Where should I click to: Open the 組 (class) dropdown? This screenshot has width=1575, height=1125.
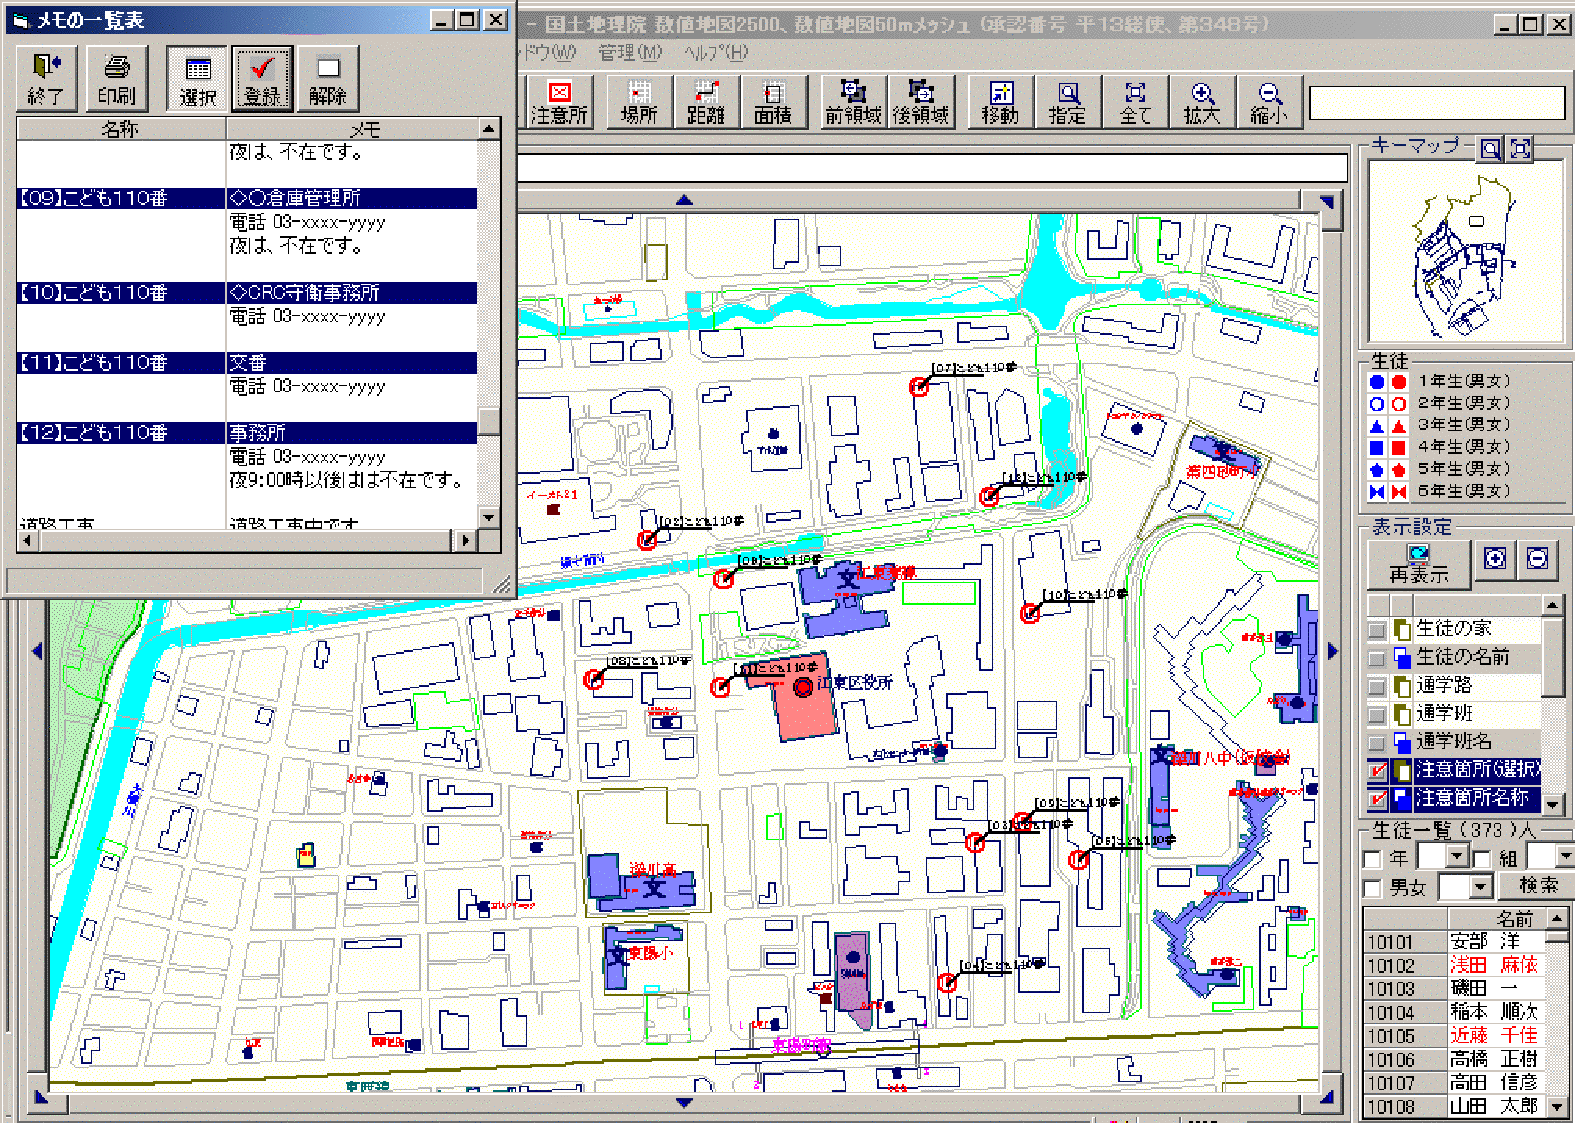pos(1564,857)
